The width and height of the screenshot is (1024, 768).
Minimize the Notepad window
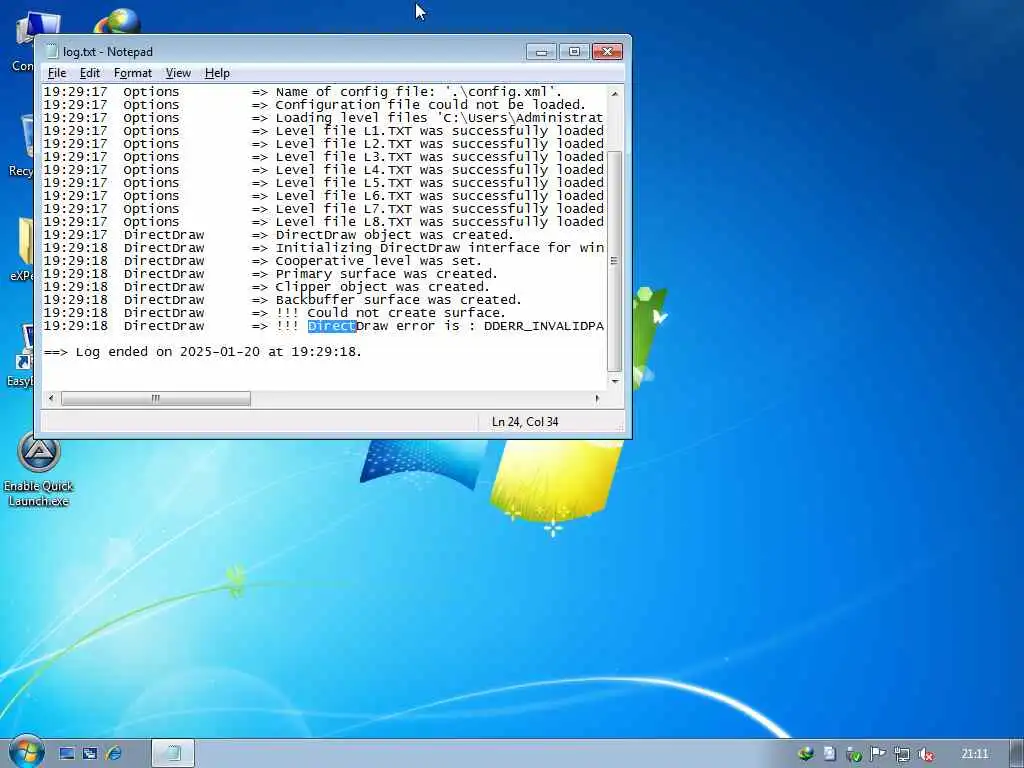(x=541, y=52)
